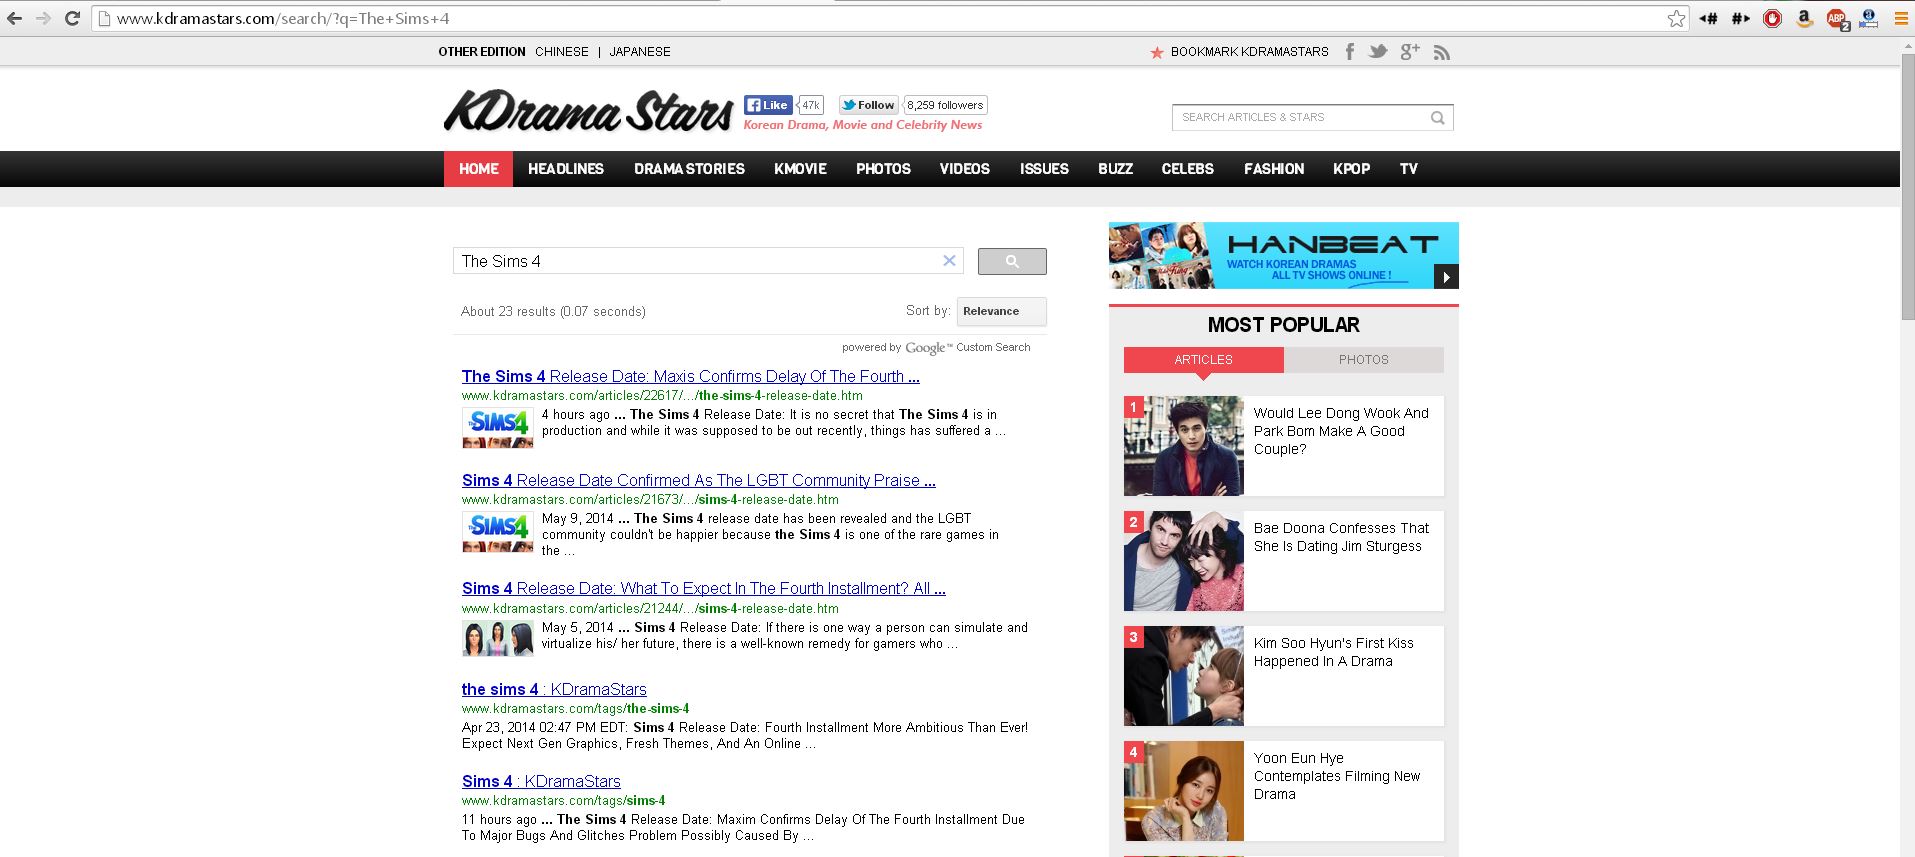Click the Bookmark KDramaStars link

tap(1250, 52)
